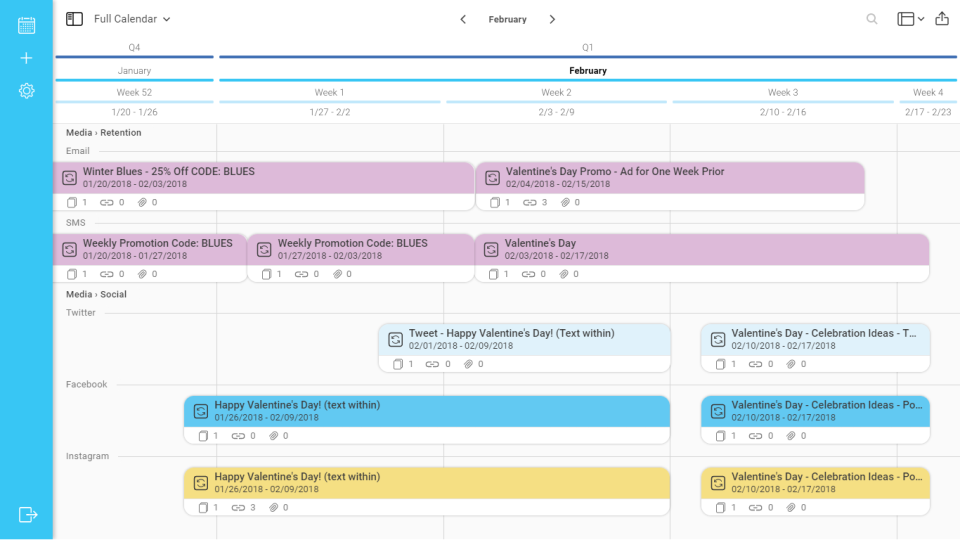The width and height of the screenshot is (960, 540).
Task: Click sync icon on Winter Blues card
Action: pos(69,178)
